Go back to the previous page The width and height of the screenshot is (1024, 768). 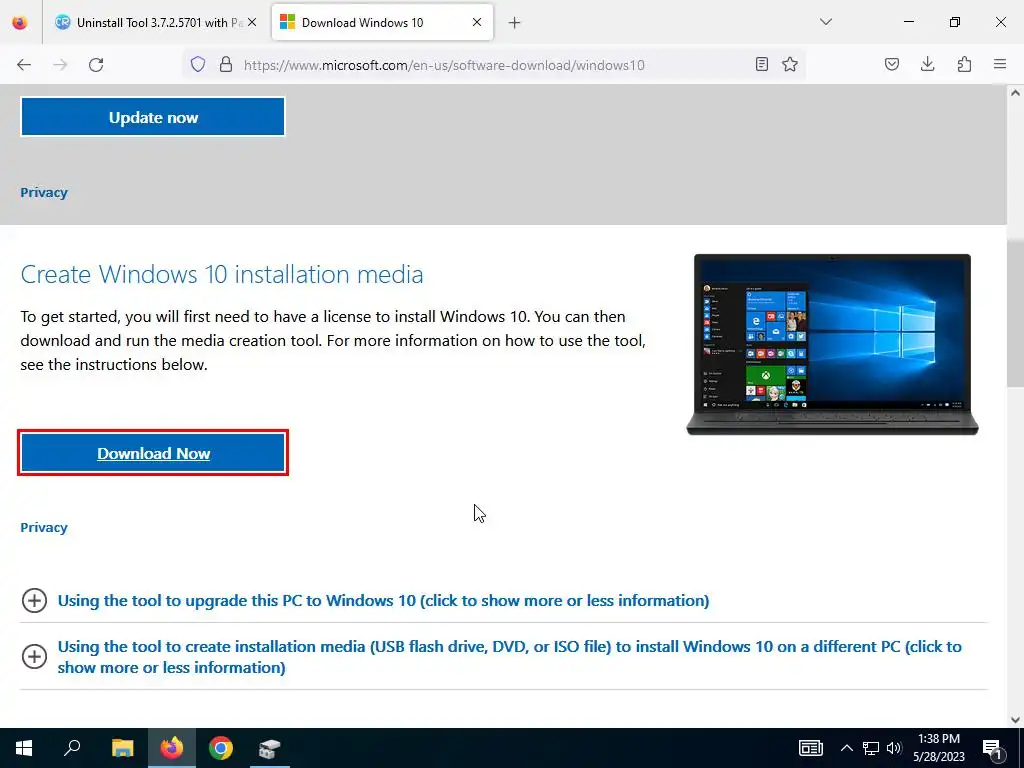[24, 65]
